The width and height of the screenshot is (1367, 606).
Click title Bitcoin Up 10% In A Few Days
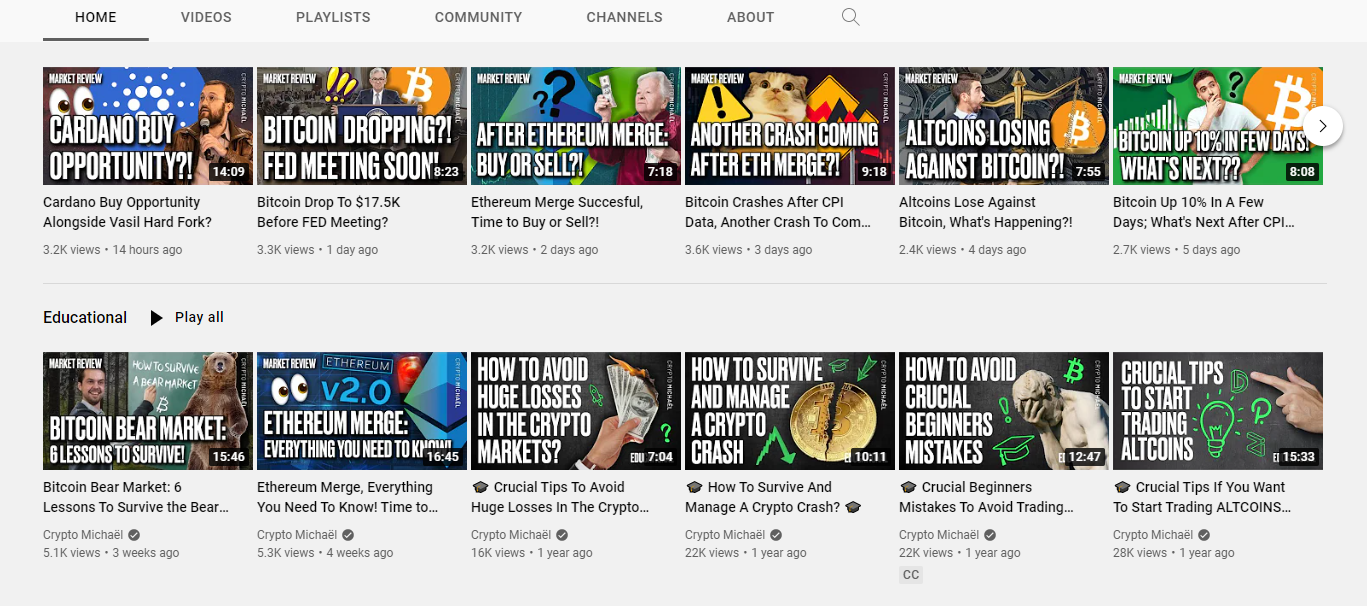(x=1205, y=212)
